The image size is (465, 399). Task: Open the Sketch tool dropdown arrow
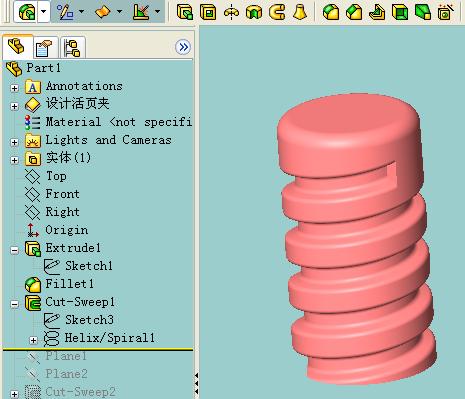(x=81, y=11)
